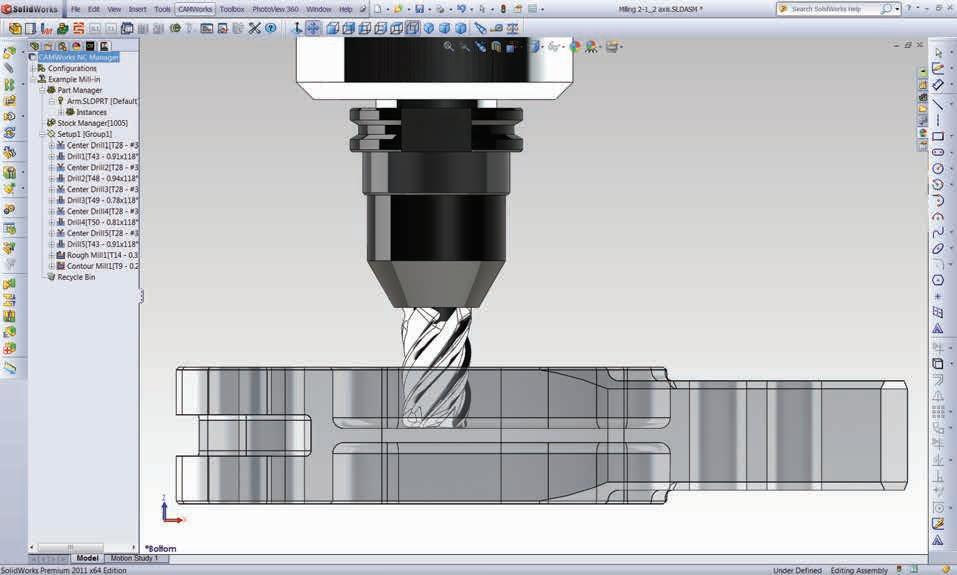Viewport: 957px width, 575px height.
Task: Click the Apply Scene icon in view toolbar
Action: click(591, 47)
